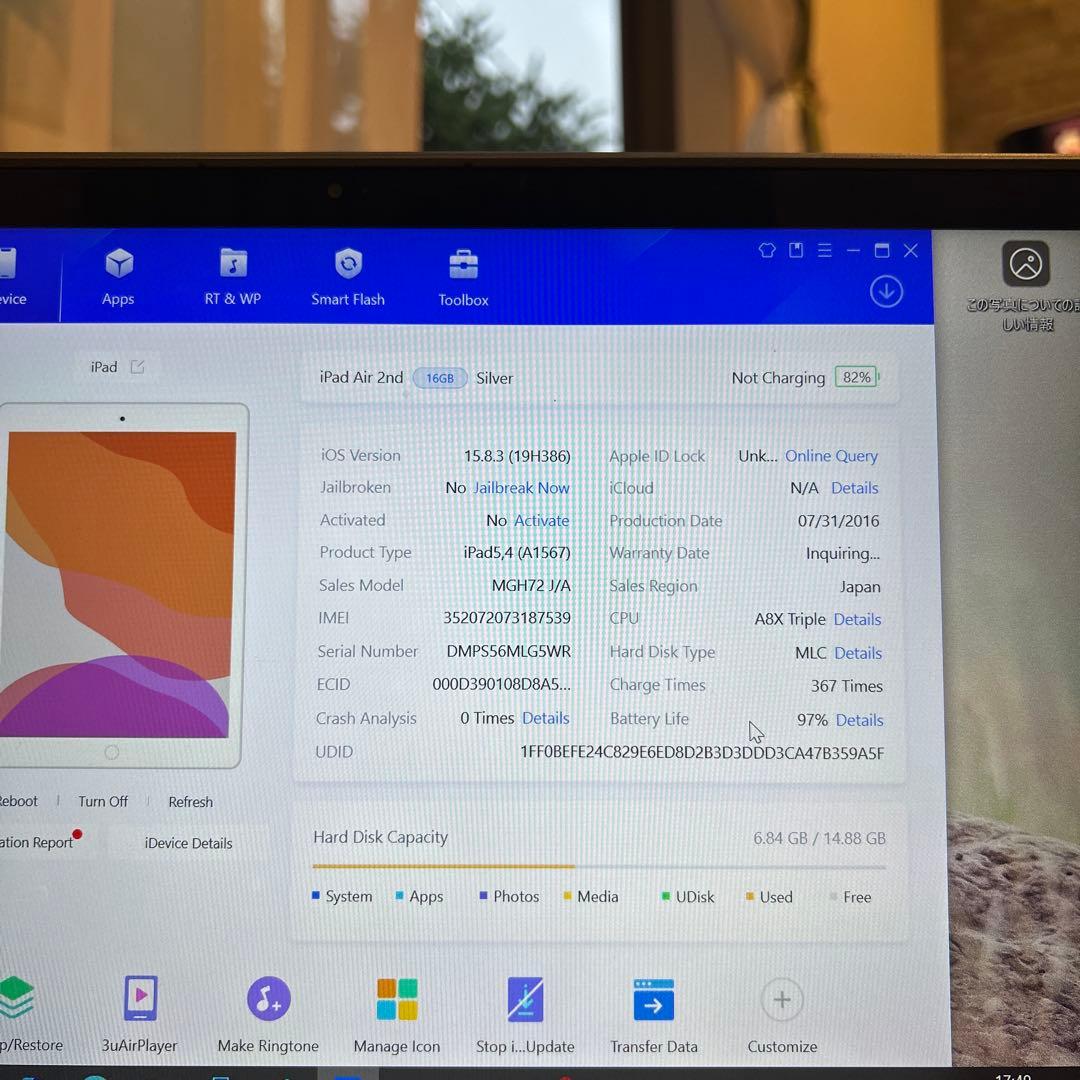Open the Transfer Data tool
The width and height of the screenshot is (1080, 1080).
click(x=654, y=1000)
